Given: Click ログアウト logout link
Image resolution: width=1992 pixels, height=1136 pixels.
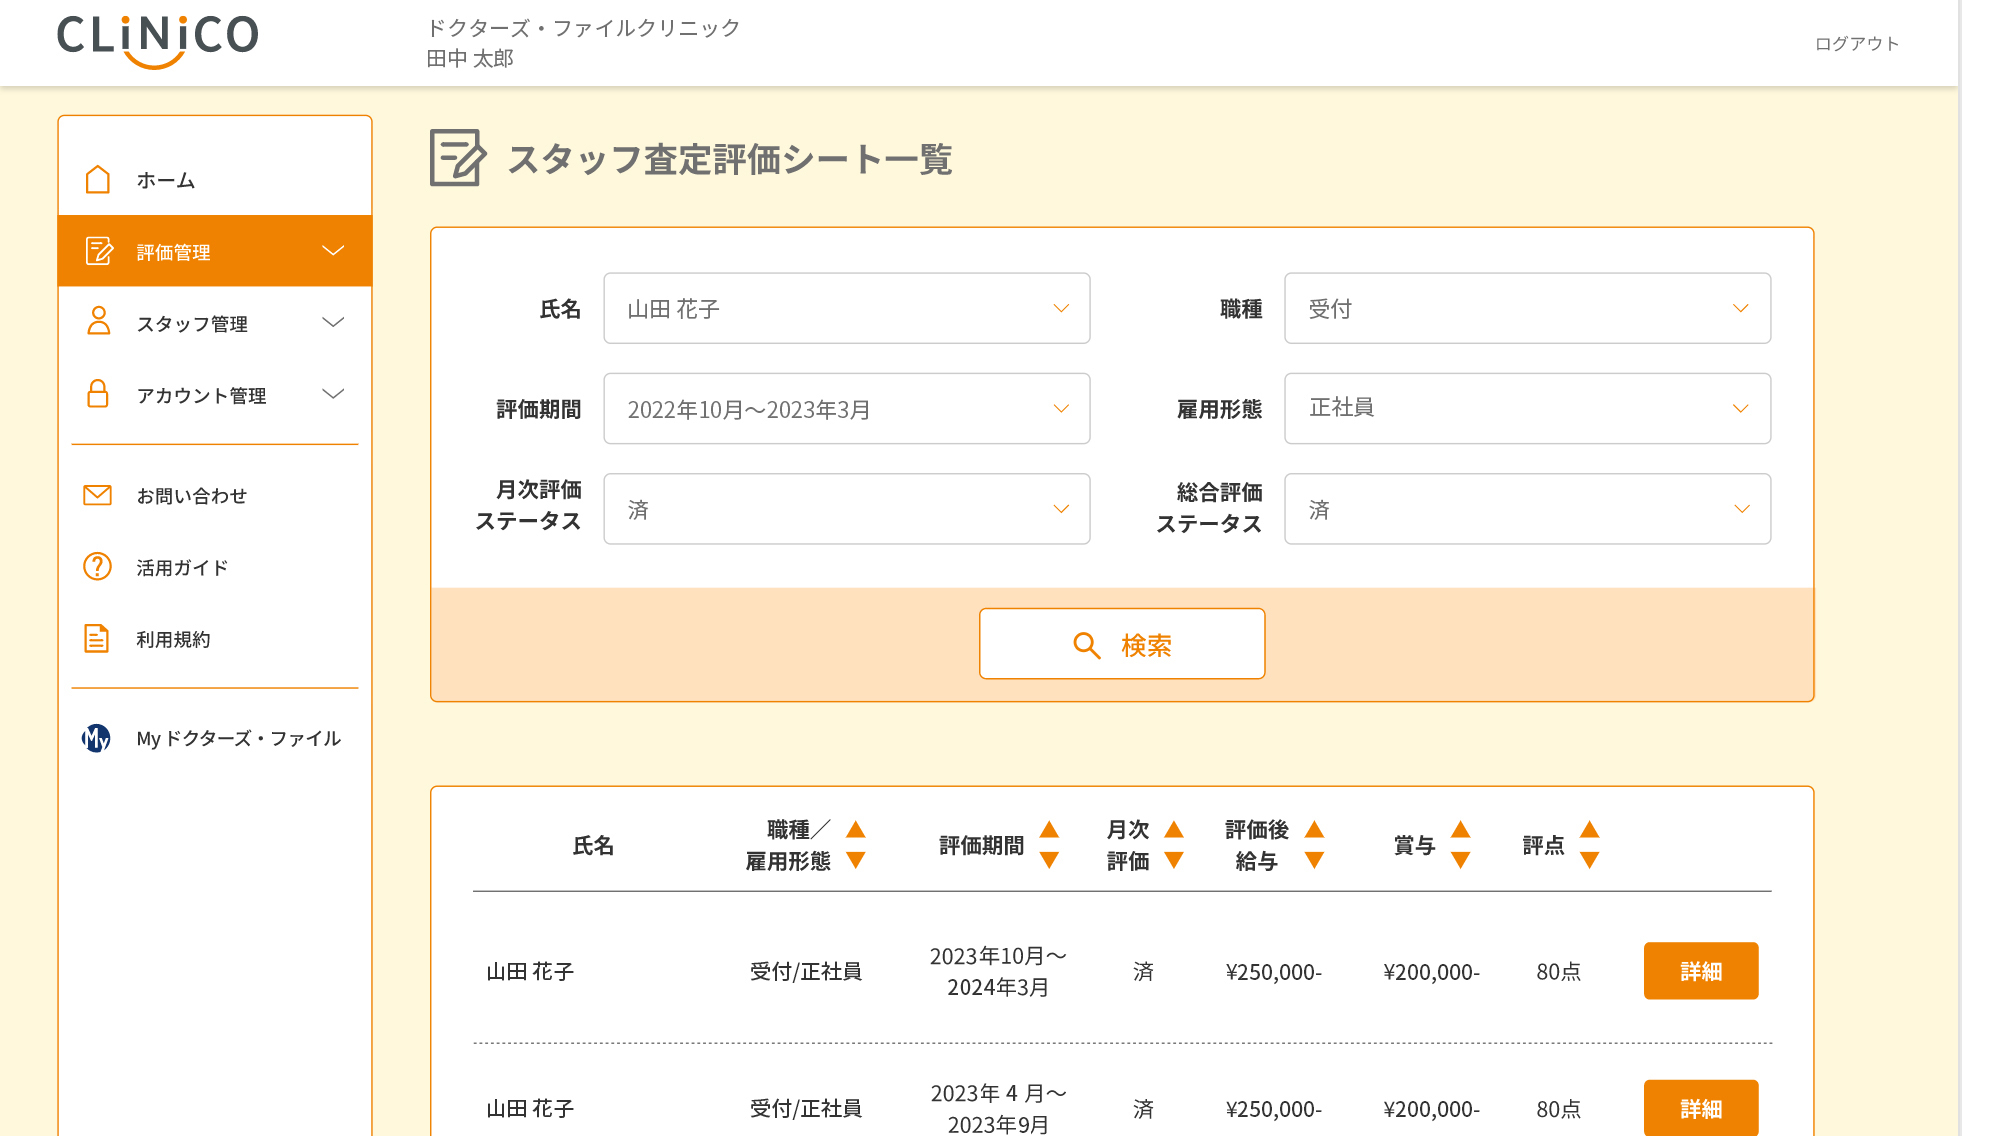Looking at the screenshot, I should [x=1856, y=44].
